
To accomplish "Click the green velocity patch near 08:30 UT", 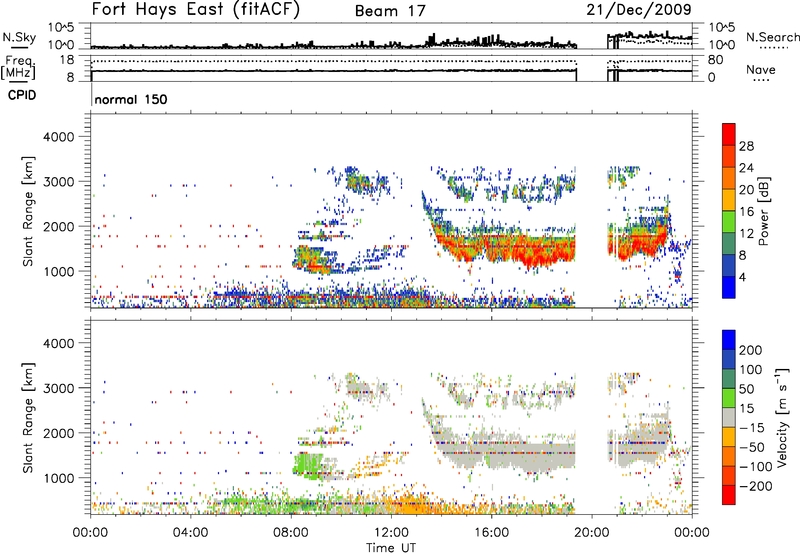I will click(x=307, y=464).
